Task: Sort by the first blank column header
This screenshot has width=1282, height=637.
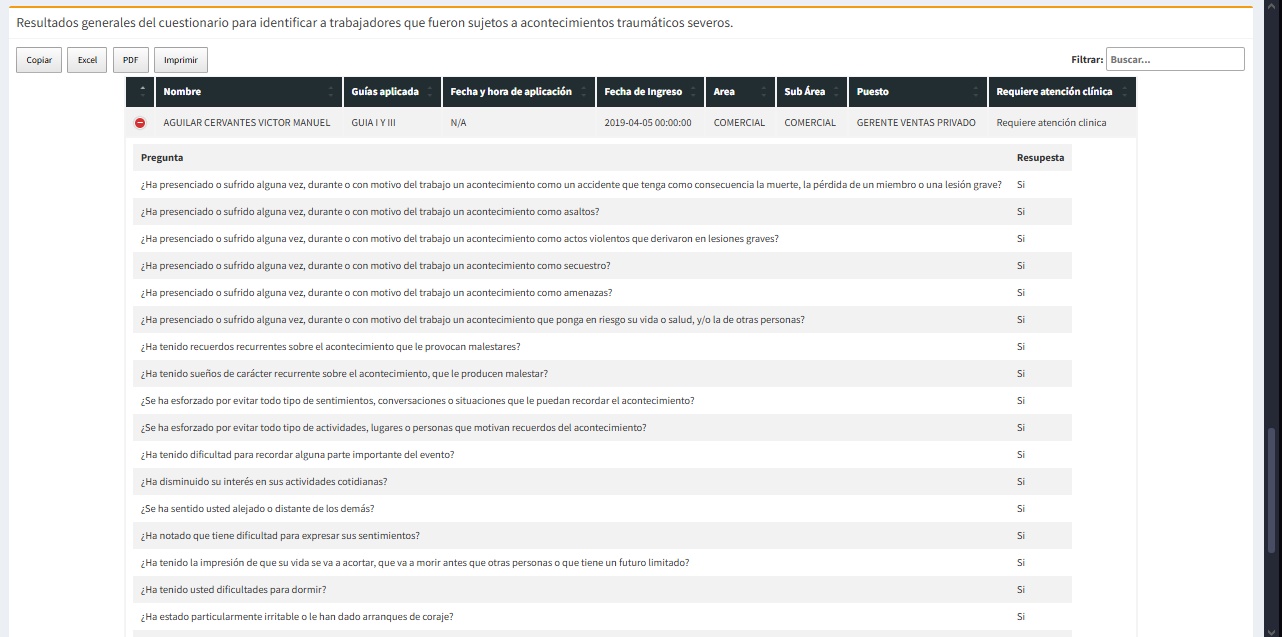Action: 141,92
